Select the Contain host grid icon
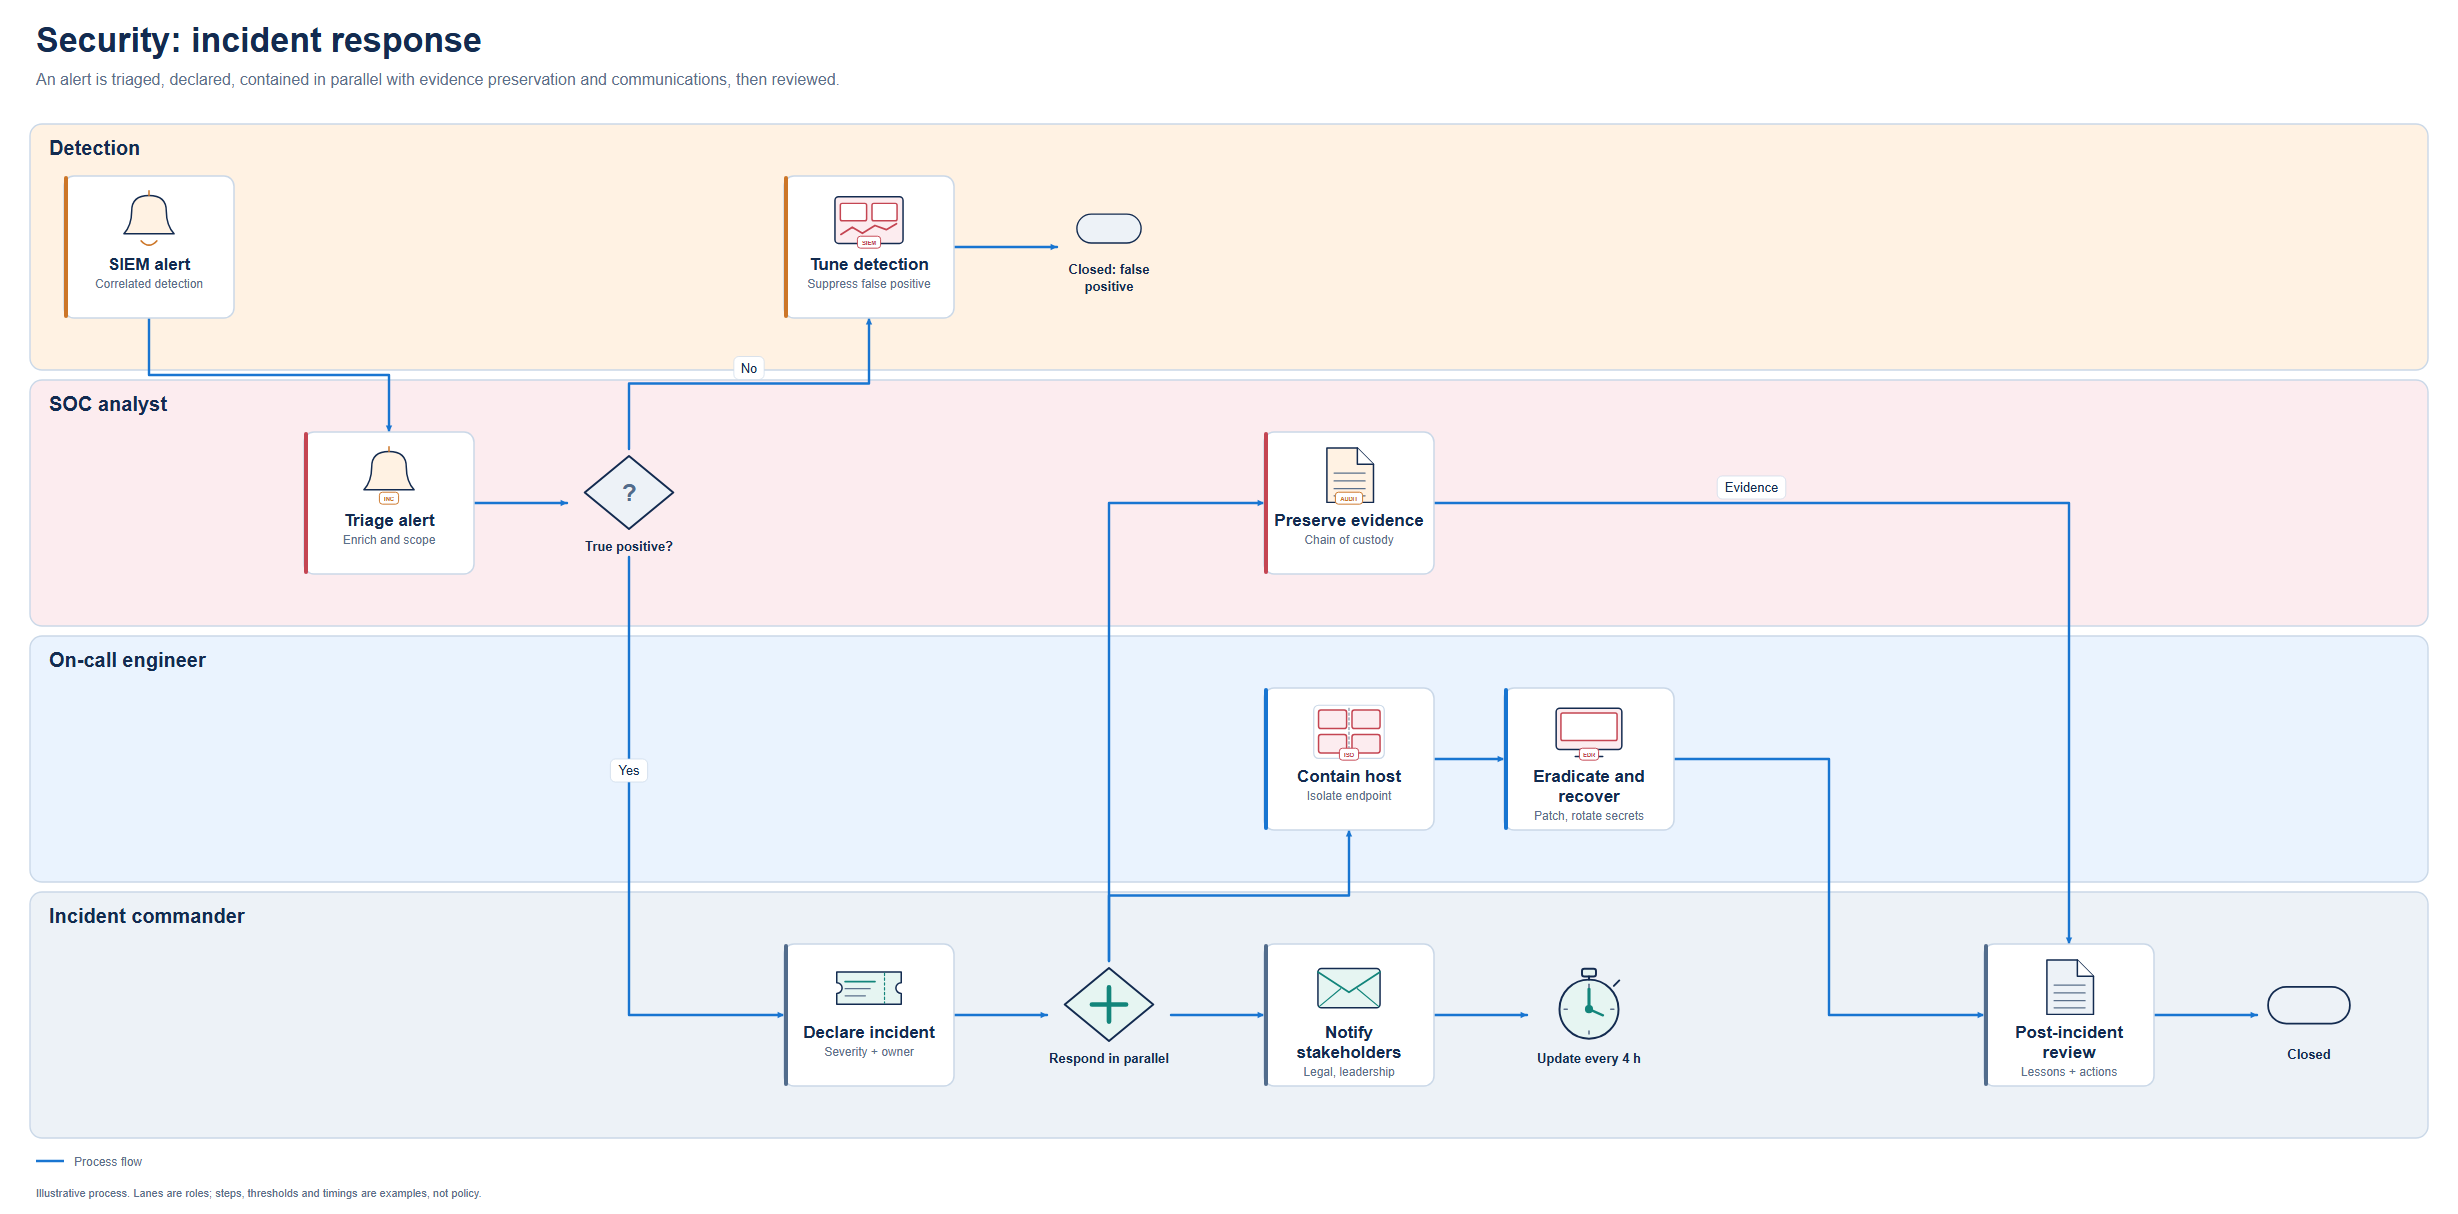The height and width of the screenshot is (1214, 2458). coord(1349,732)
